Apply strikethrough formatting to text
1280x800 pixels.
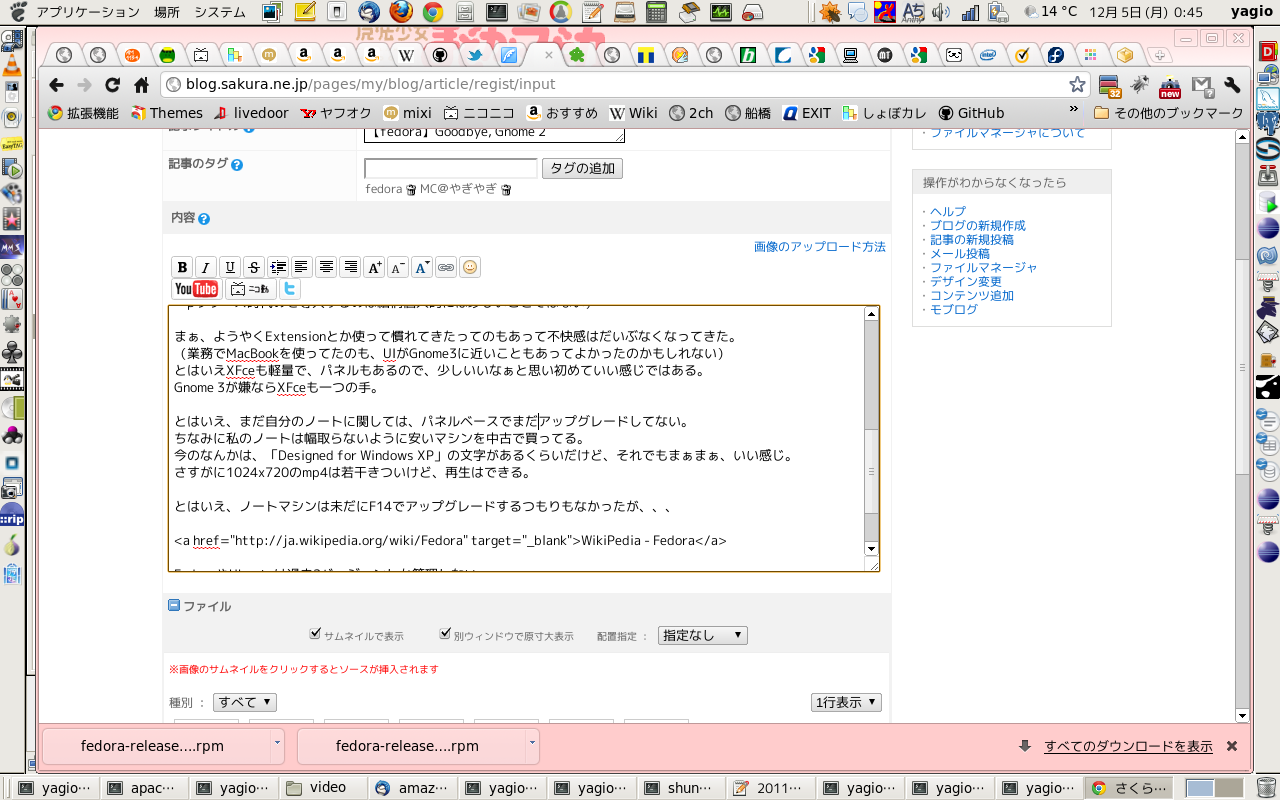pos(254,267)
